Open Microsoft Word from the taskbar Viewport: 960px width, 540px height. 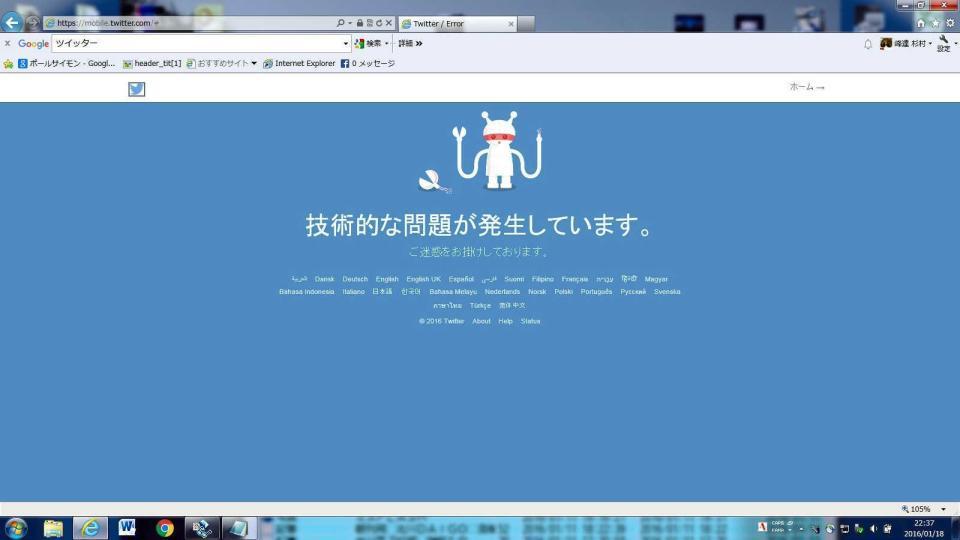127,528
